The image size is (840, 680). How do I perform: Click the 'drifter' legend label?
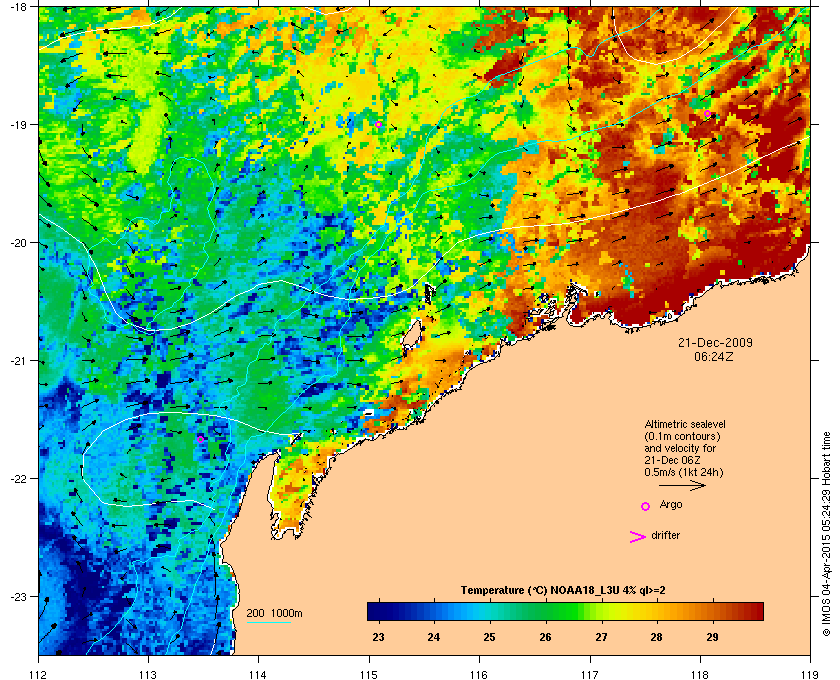coord(665,535)
